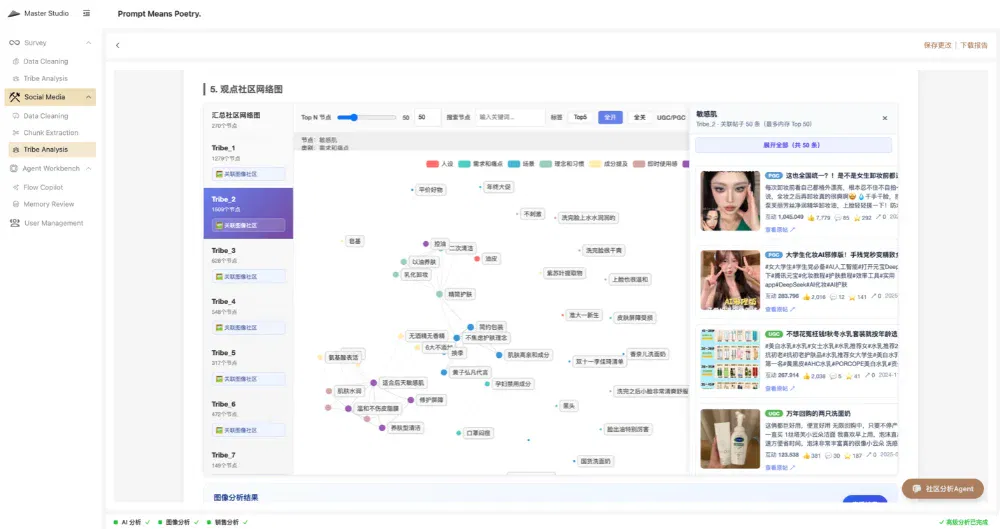This screenshot has height=529, width=1000.
Task: Click the Top N number input field
Action: 427,117
